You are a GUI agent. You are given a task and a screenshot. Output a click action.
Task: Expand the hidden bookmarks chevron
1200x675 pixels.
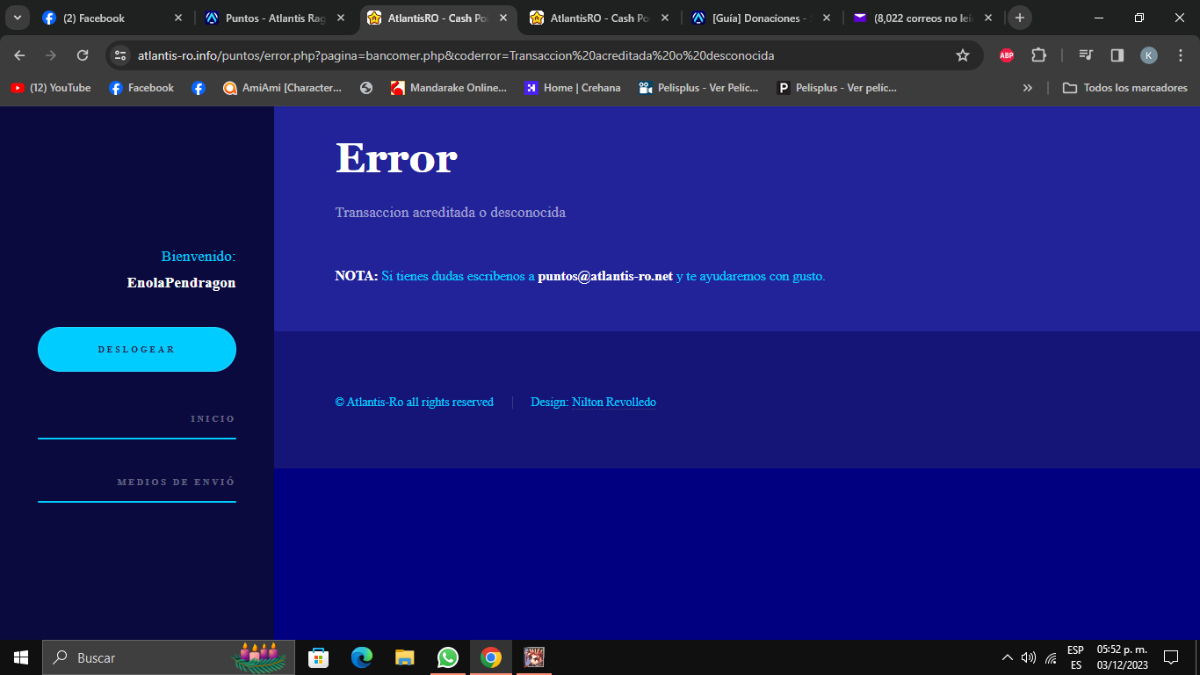1027,88
